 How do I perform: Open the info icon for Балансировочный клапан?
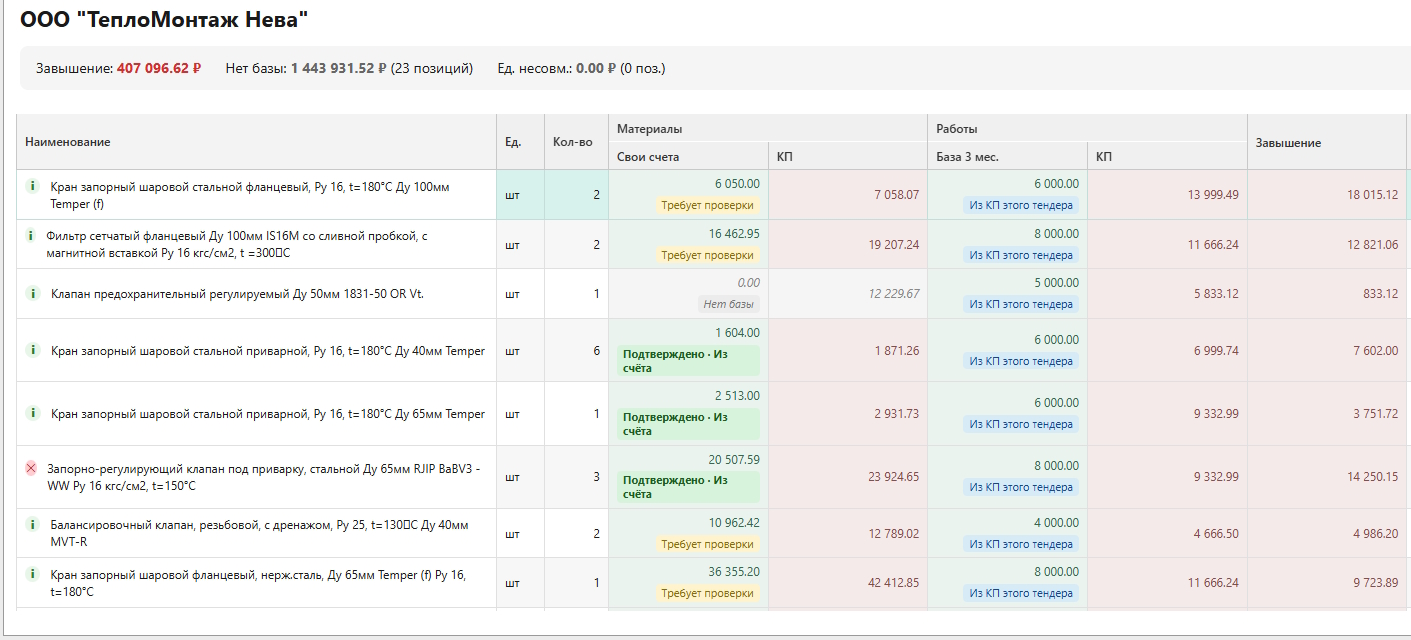pos(31,524)
